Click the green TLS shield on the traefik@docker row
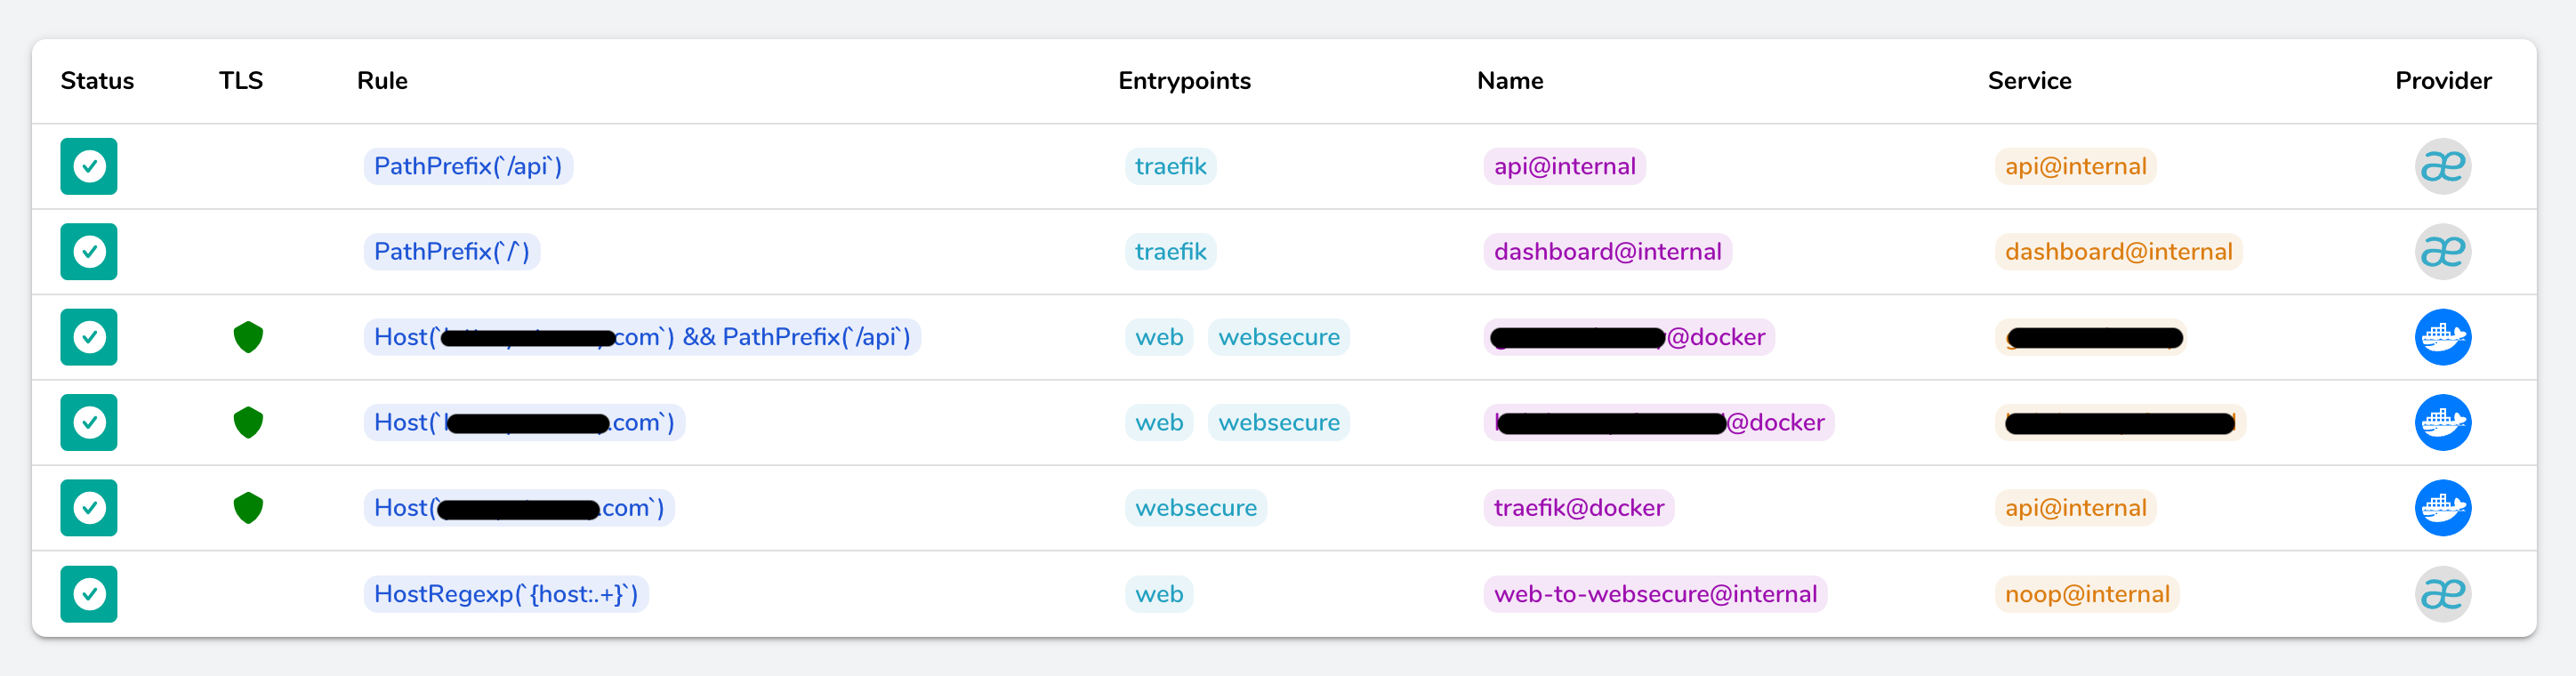 [x=248, y=508]
